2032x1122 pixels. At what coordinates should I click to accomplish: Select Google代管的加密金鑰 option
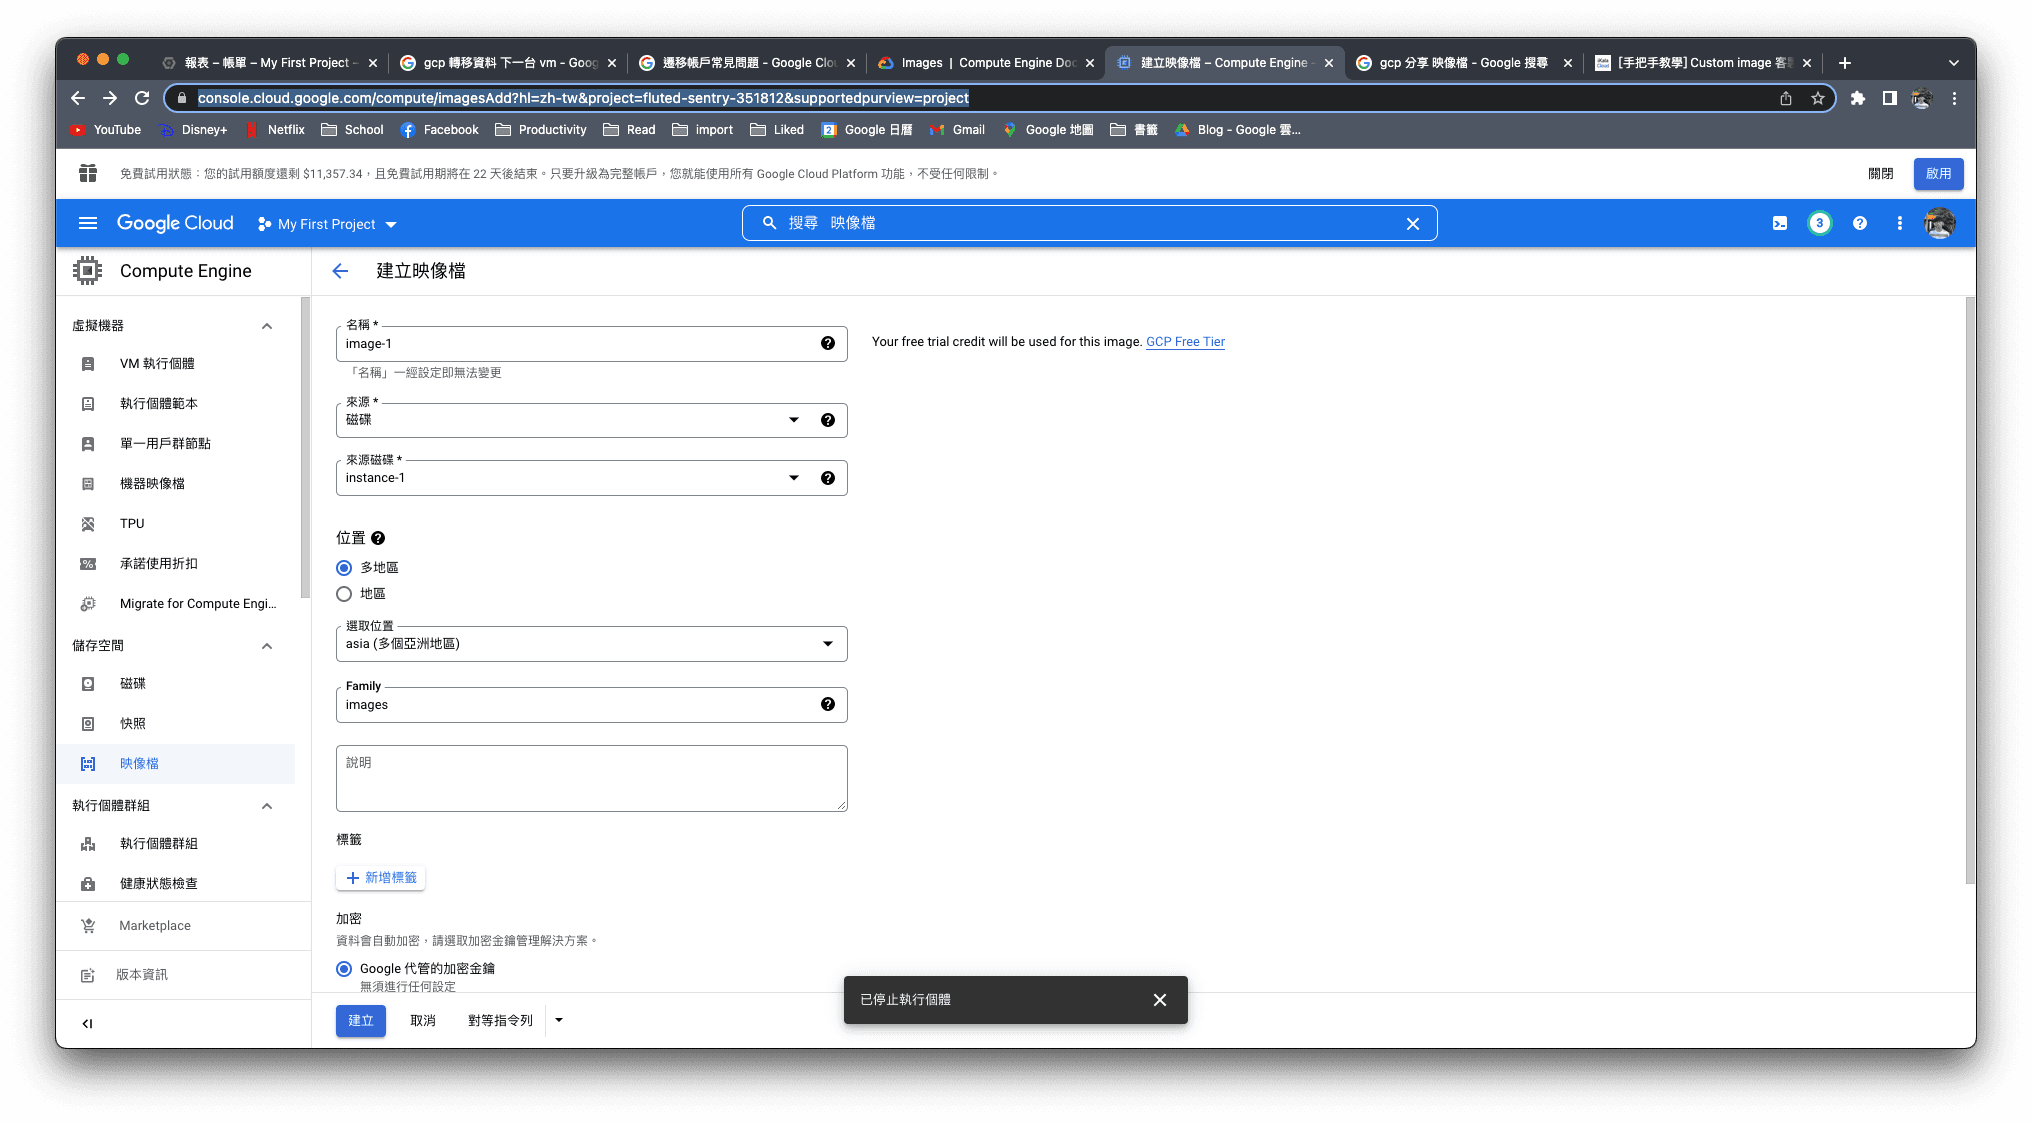[x=345, y=967]
